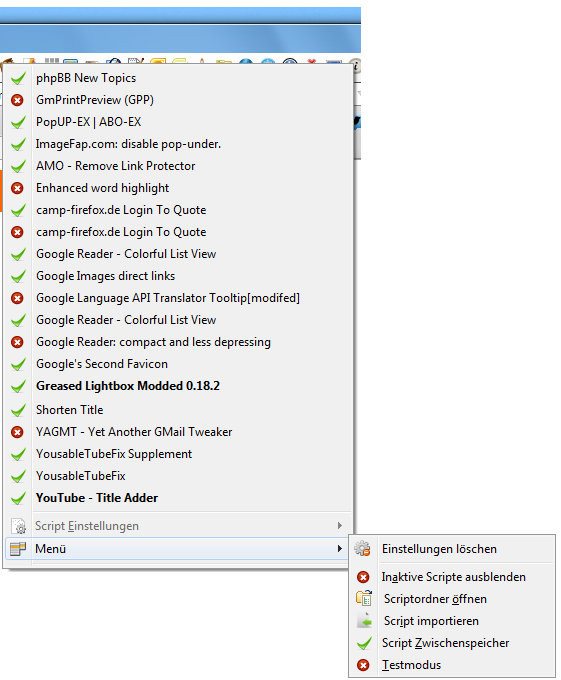Enable the disabled camp-firefox.de Login To Quote script
Image resolution: width=561 pixels, height=680 pixels.
pyautogui.click(x=178, y=232)
